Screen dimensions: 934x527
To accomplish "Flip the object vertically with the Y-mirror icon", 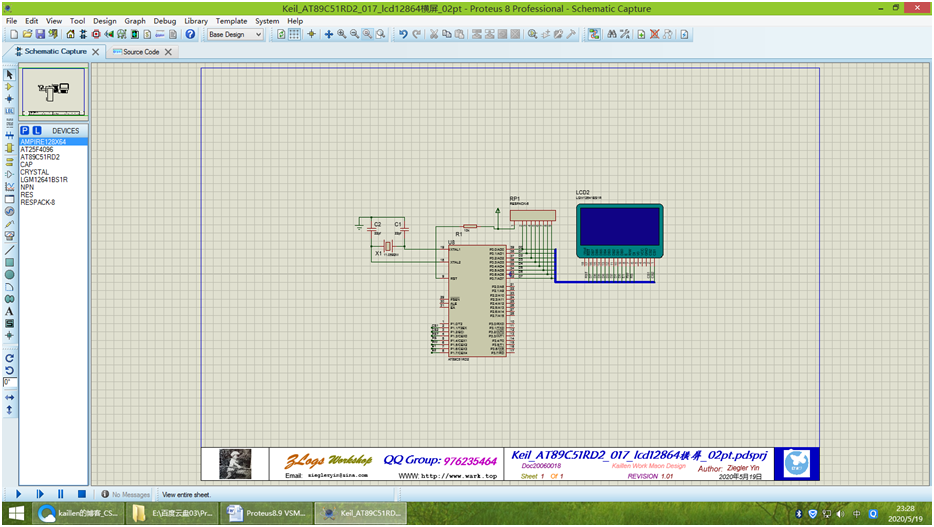I will click(9, 410).
